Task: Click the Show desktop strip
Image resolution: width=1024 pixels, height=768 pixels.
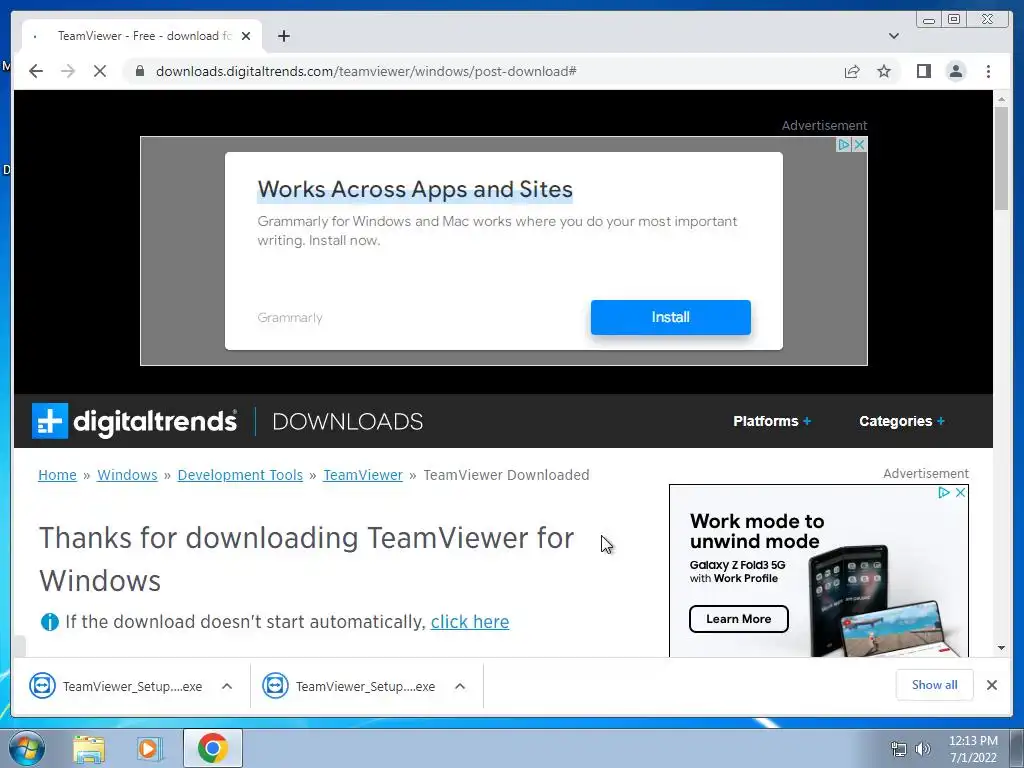Action: click(1016, 749)
